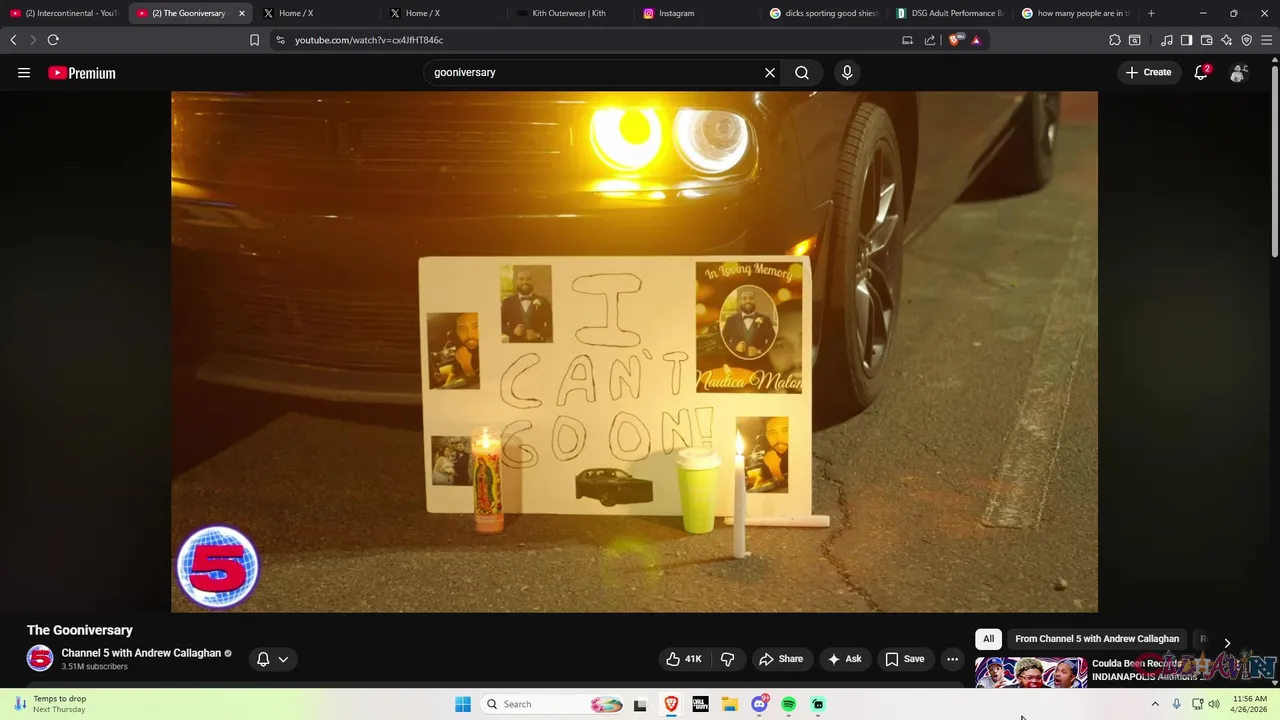Image resolution: width=1280 pixels, height=720 pixels.
Task: Switch to DSG Adult Performance tab
Action: pyautogui.click(x=950, y=13)
